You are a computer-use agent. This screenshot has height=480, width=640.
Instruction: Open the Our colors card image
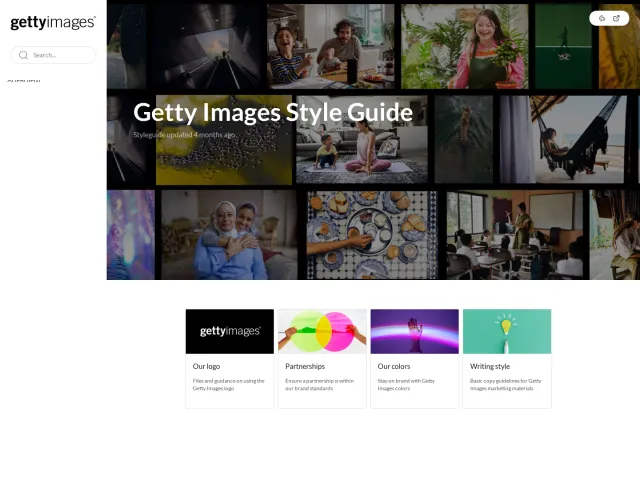tap(415, 331)
